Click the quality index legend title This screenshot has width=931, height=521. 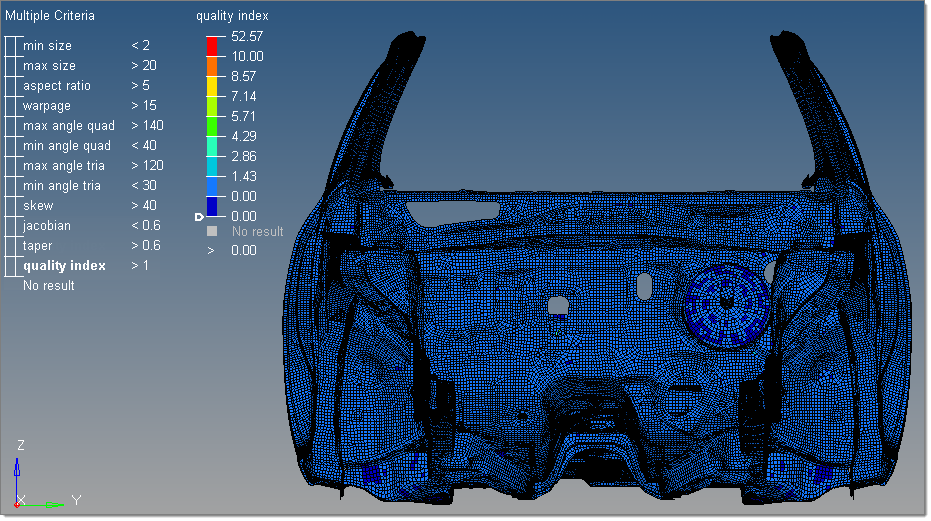tap(232, 16)
